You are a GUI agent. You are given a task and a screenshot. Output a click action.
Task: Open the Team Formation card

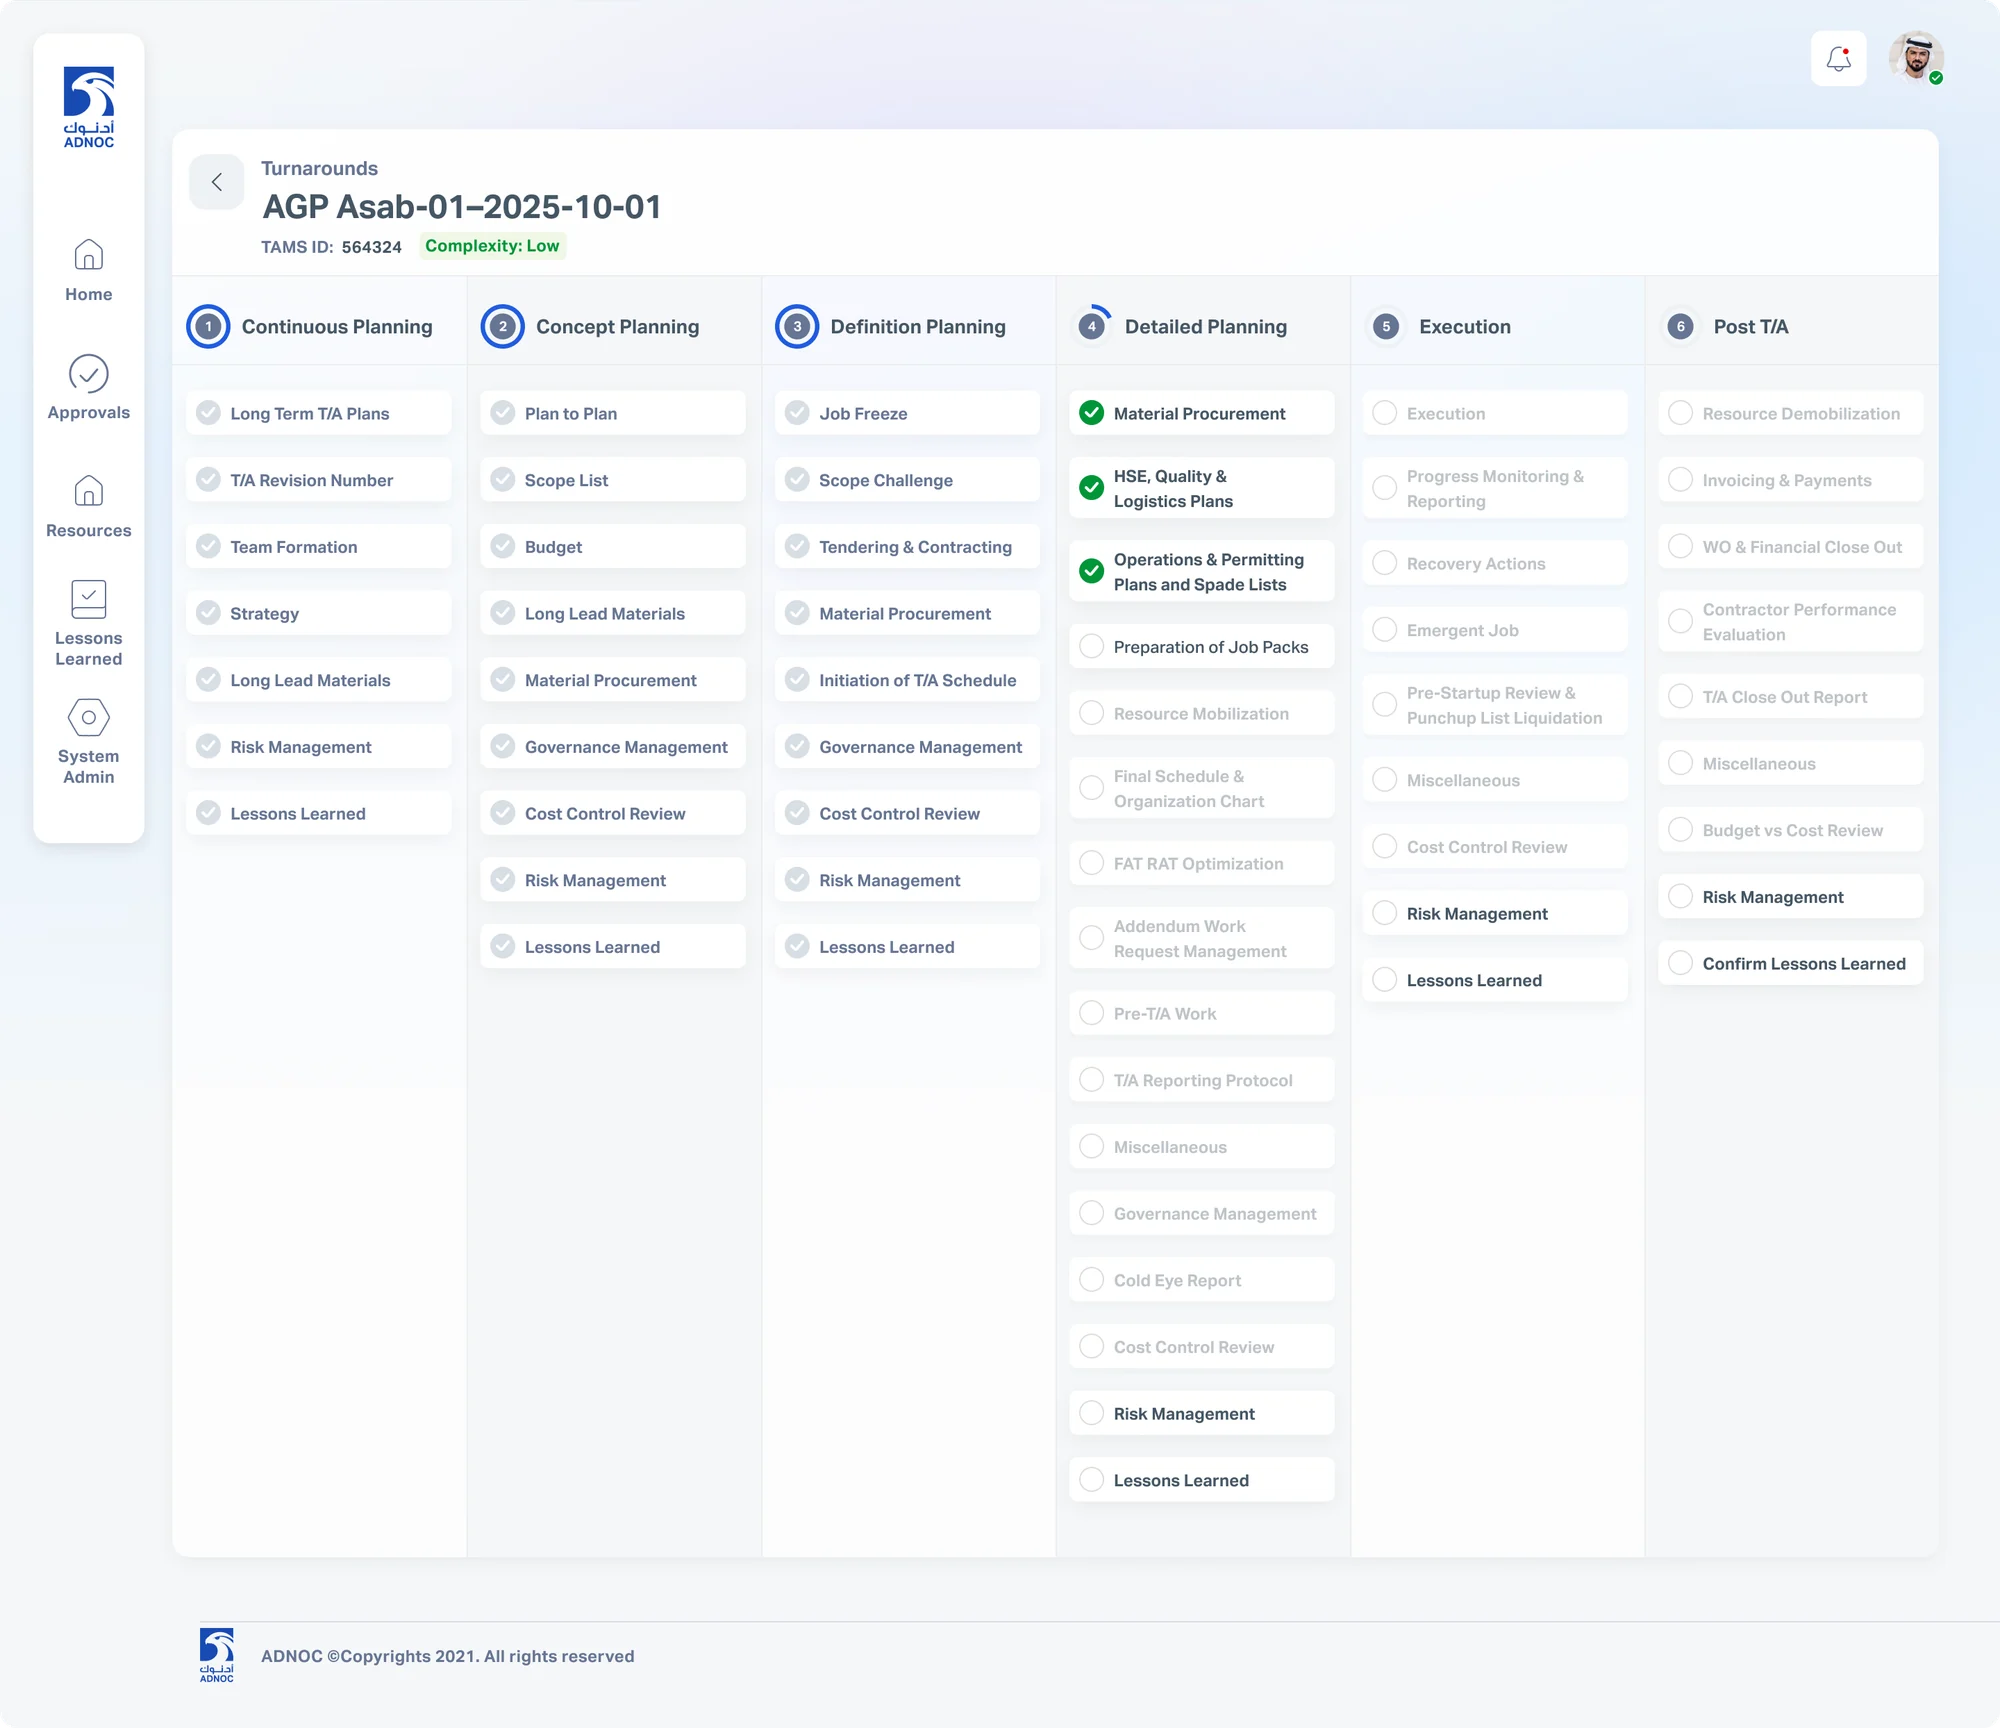click(318, 546)
